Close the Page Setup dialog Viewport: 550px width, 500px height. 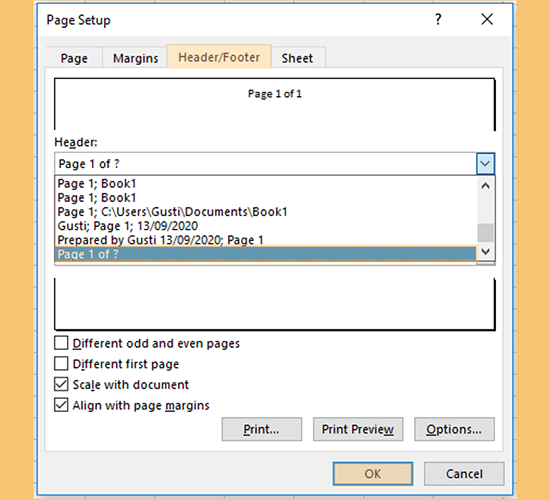tap(487, 19)
